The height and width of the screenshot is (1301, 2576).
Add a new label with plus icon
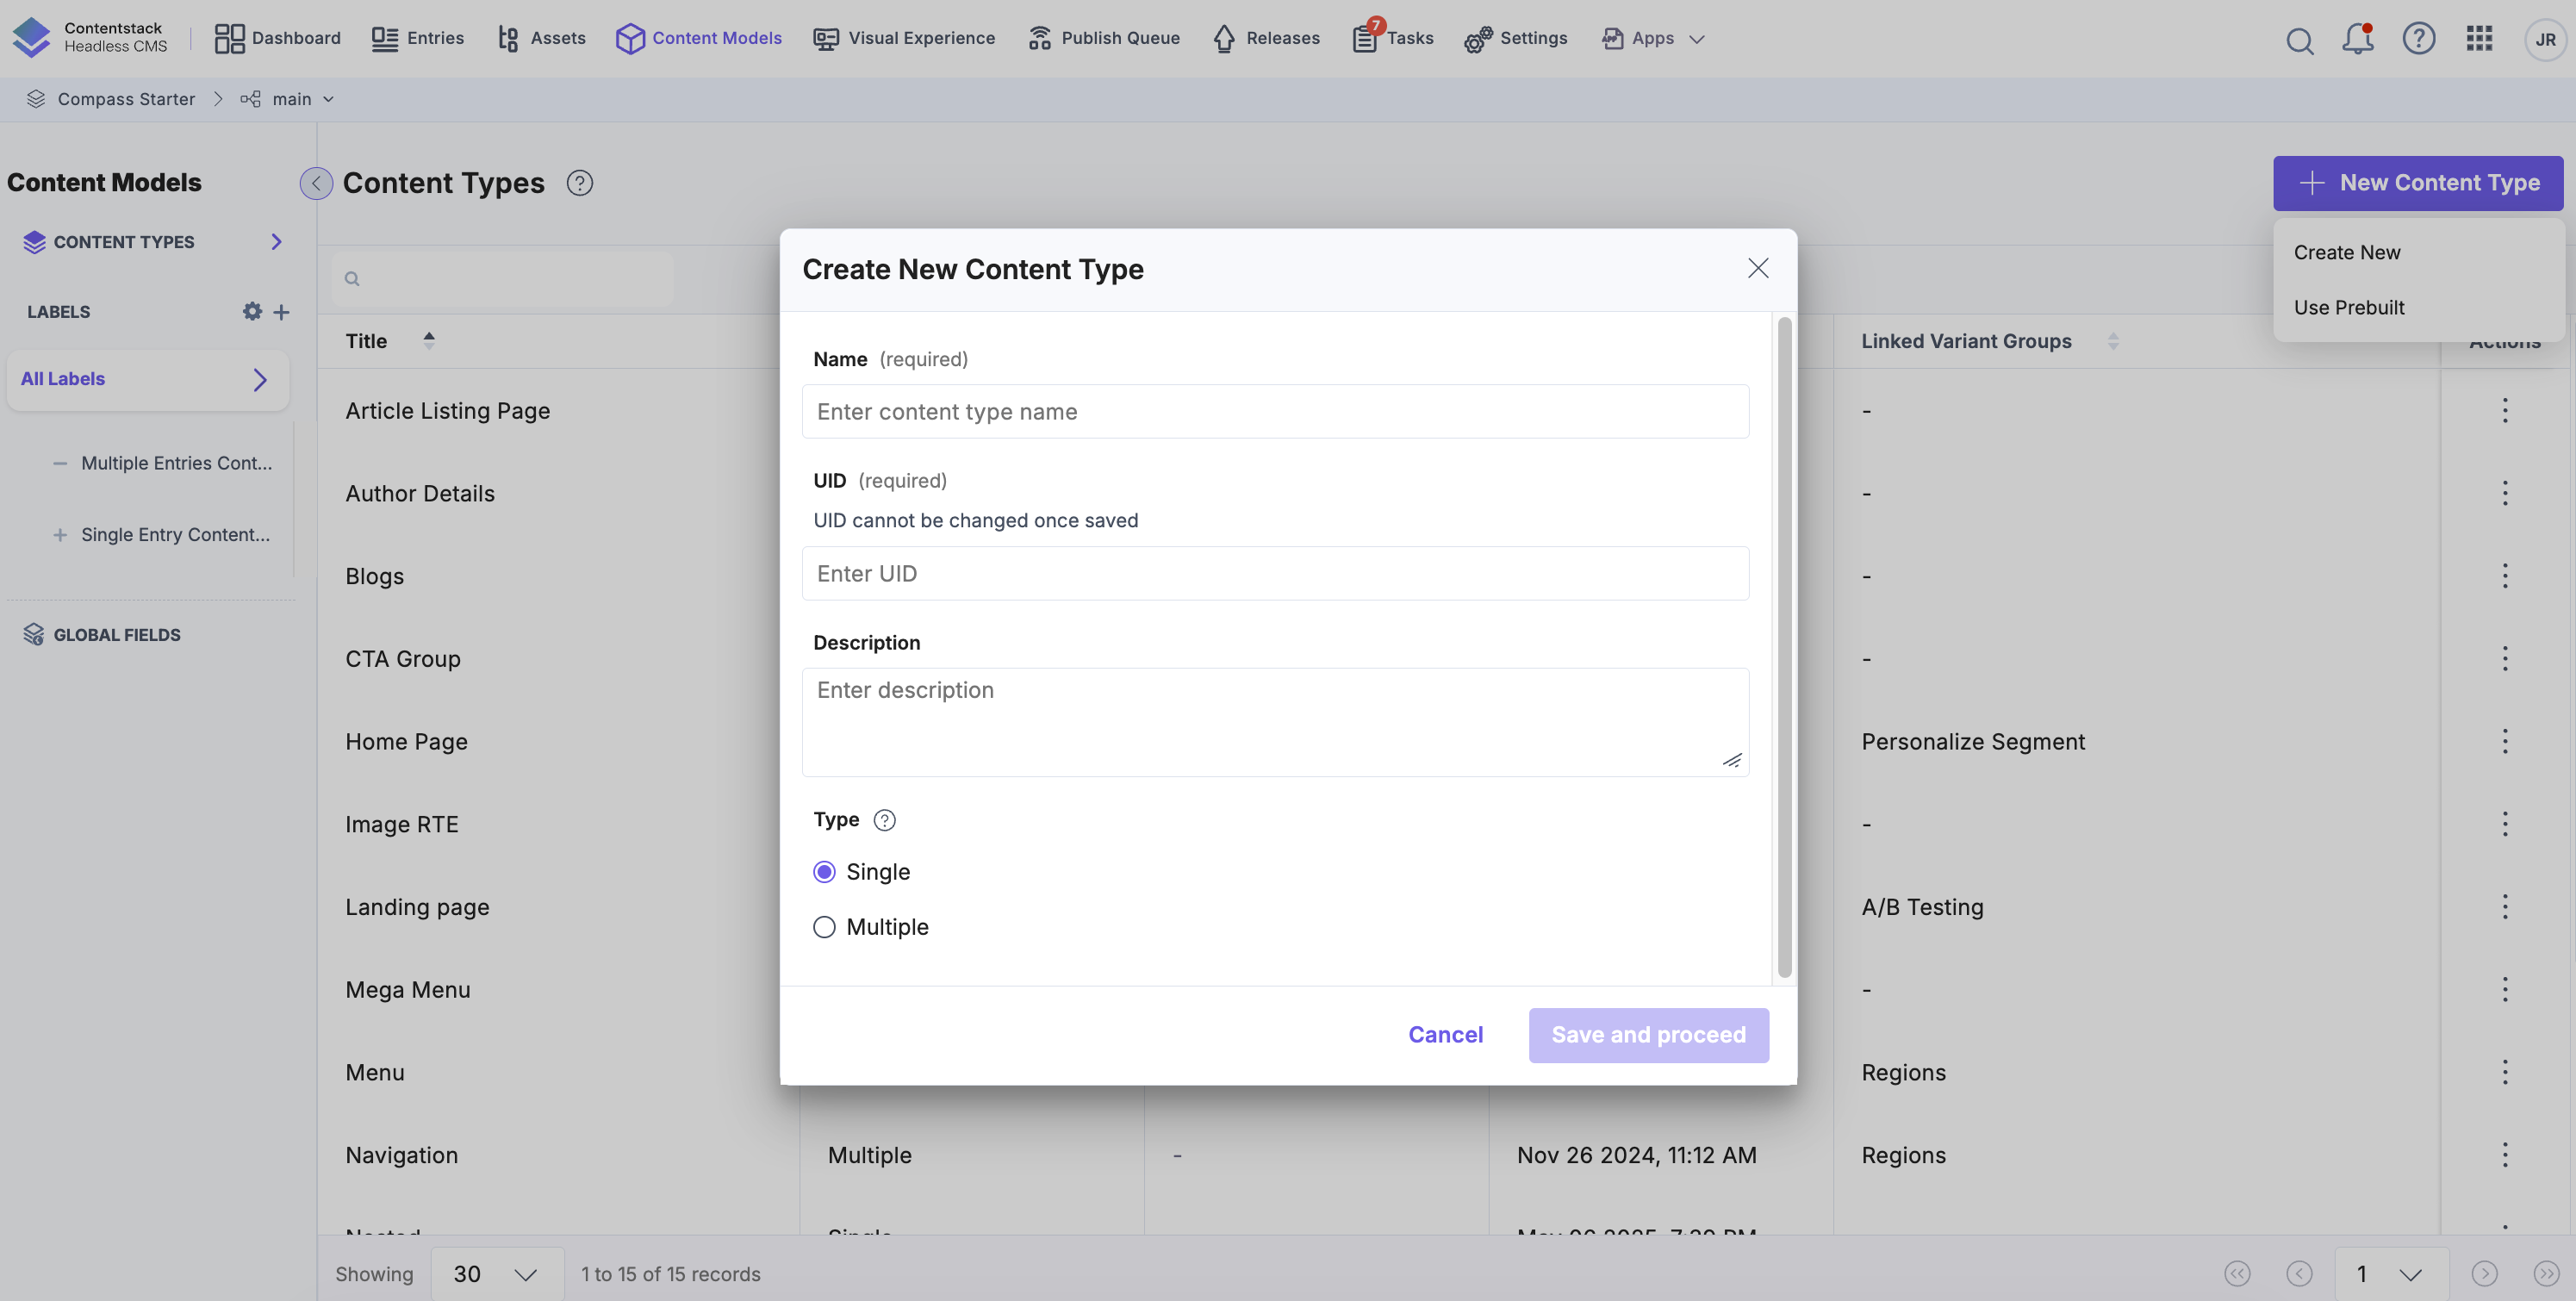pos(282,312)
